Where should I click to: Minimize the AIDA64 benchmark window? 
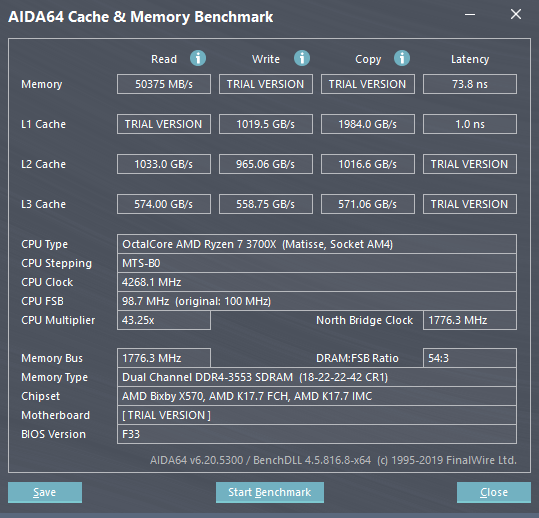470,14
